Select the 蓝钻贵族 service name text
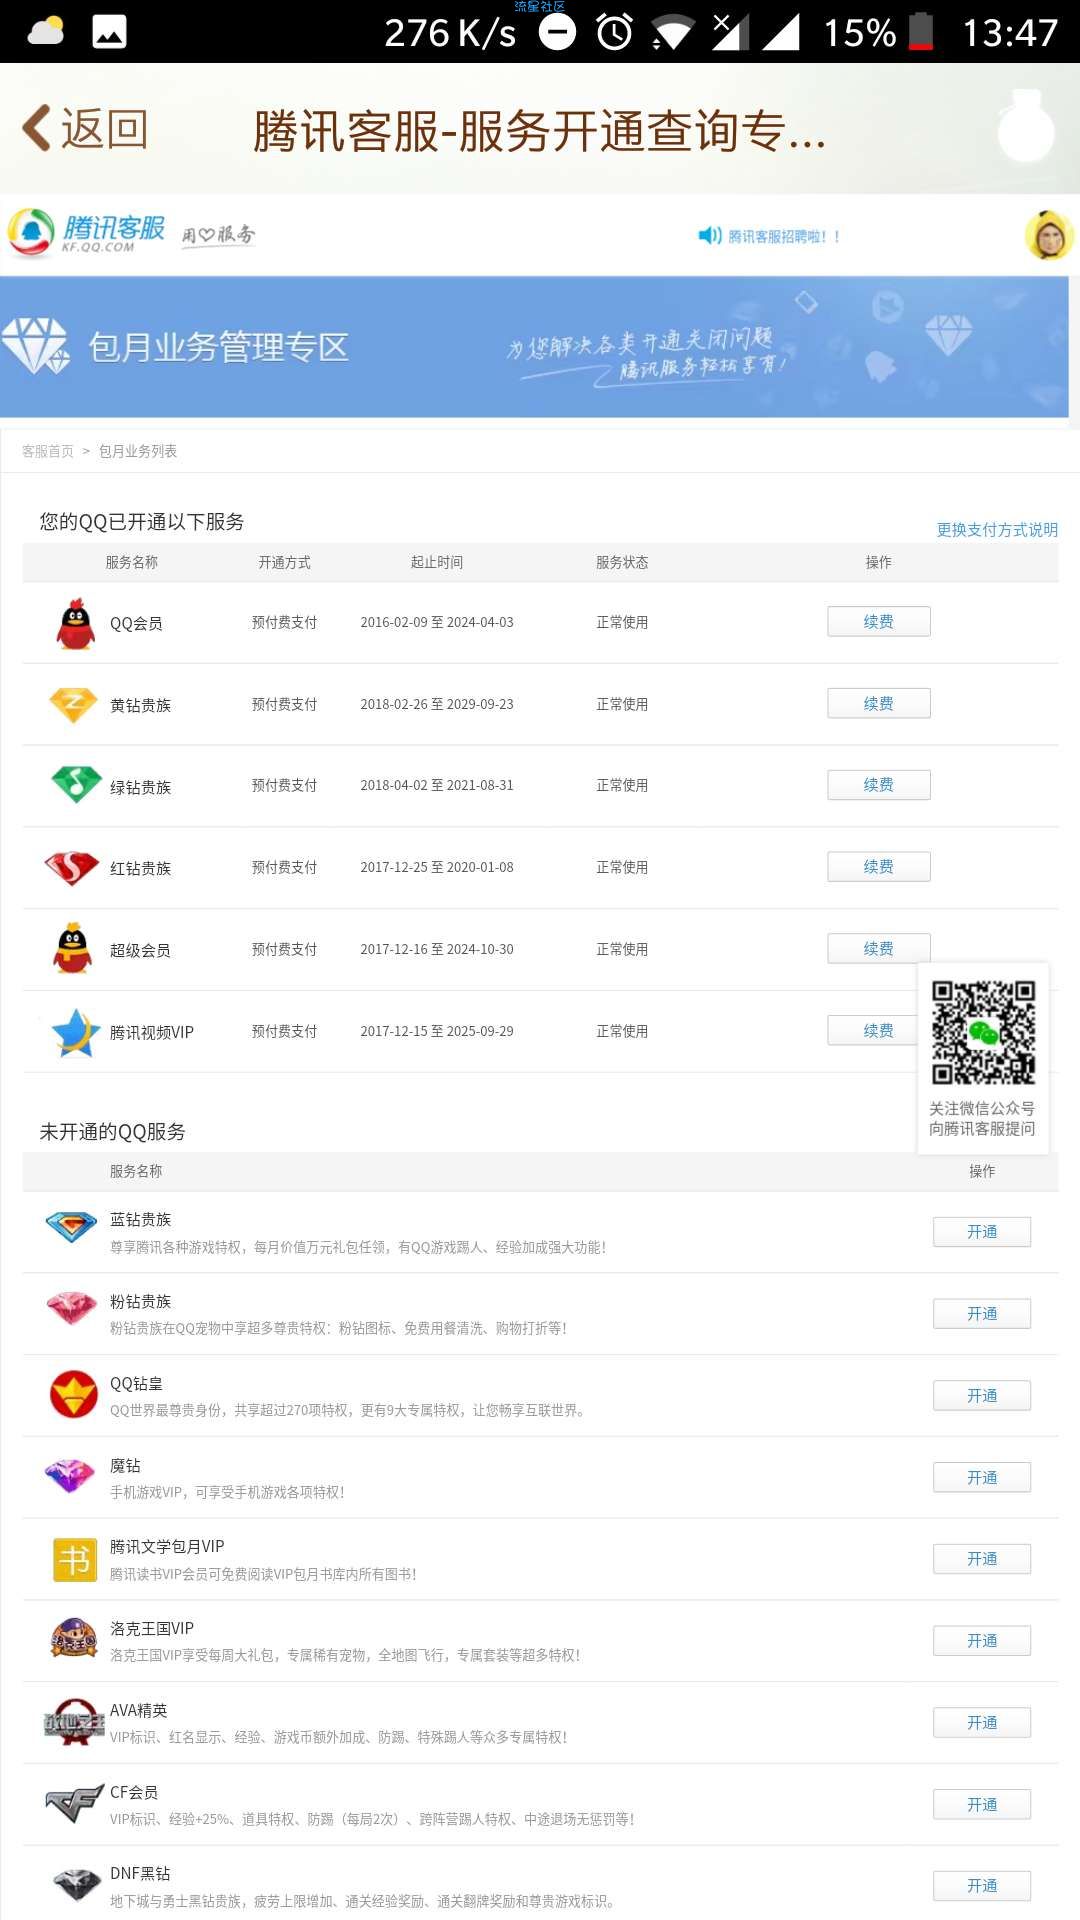This screenshot has height=1920, width=1080. pyautogui.click(x=140, y=1220)
